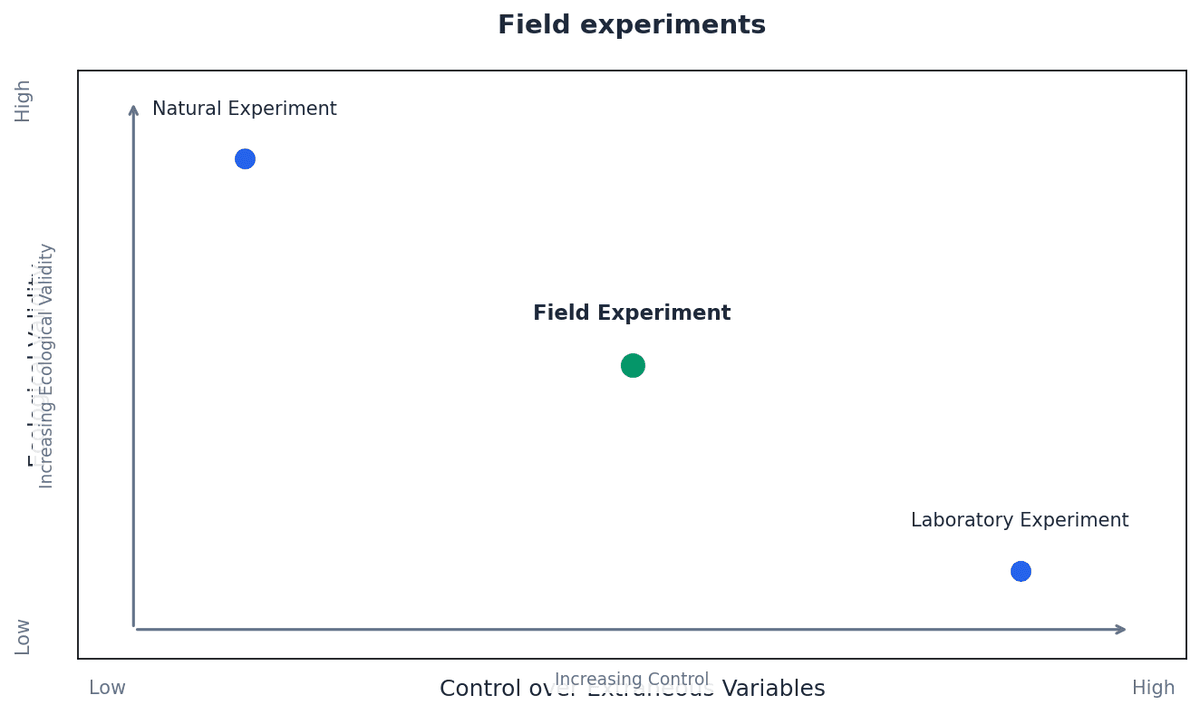Screen dimensions: 1200x713
Task: Click the "Low" label on the vertical axis
Action: click(22, 636)
